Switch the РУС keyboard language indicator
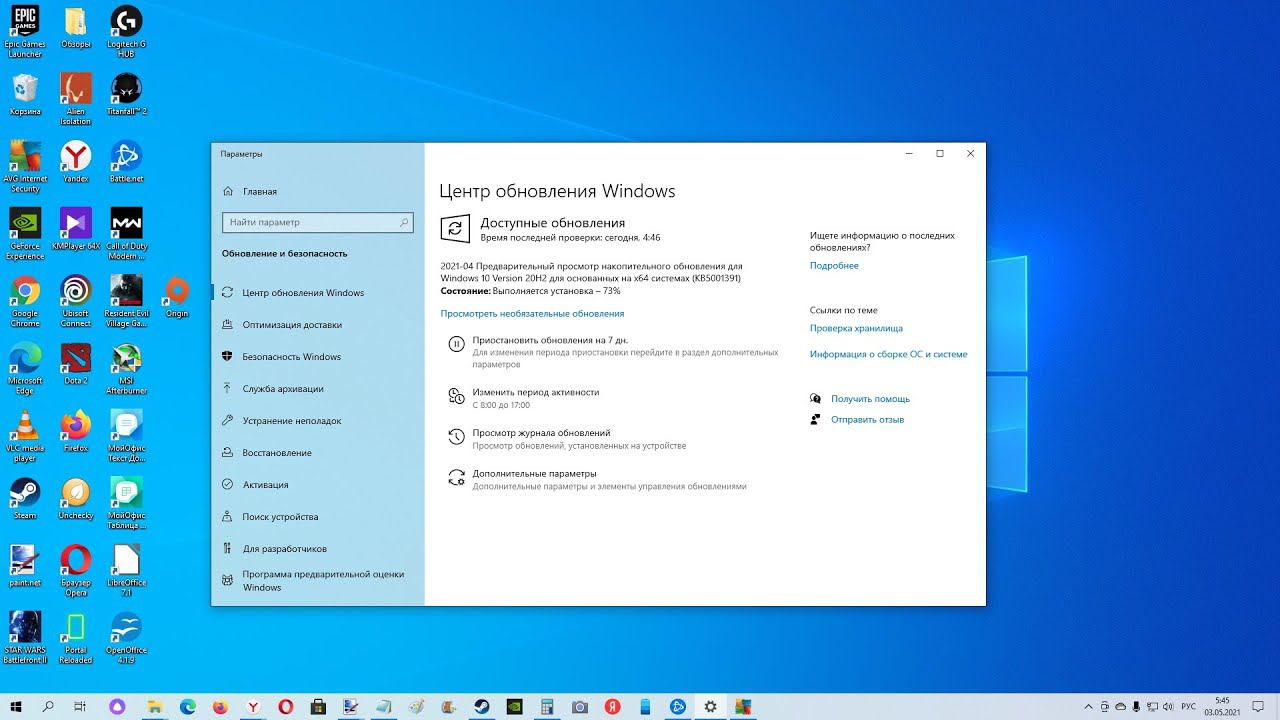Image resolution: width=1280 pixels, height=720 pixels. pos(1189,706)
